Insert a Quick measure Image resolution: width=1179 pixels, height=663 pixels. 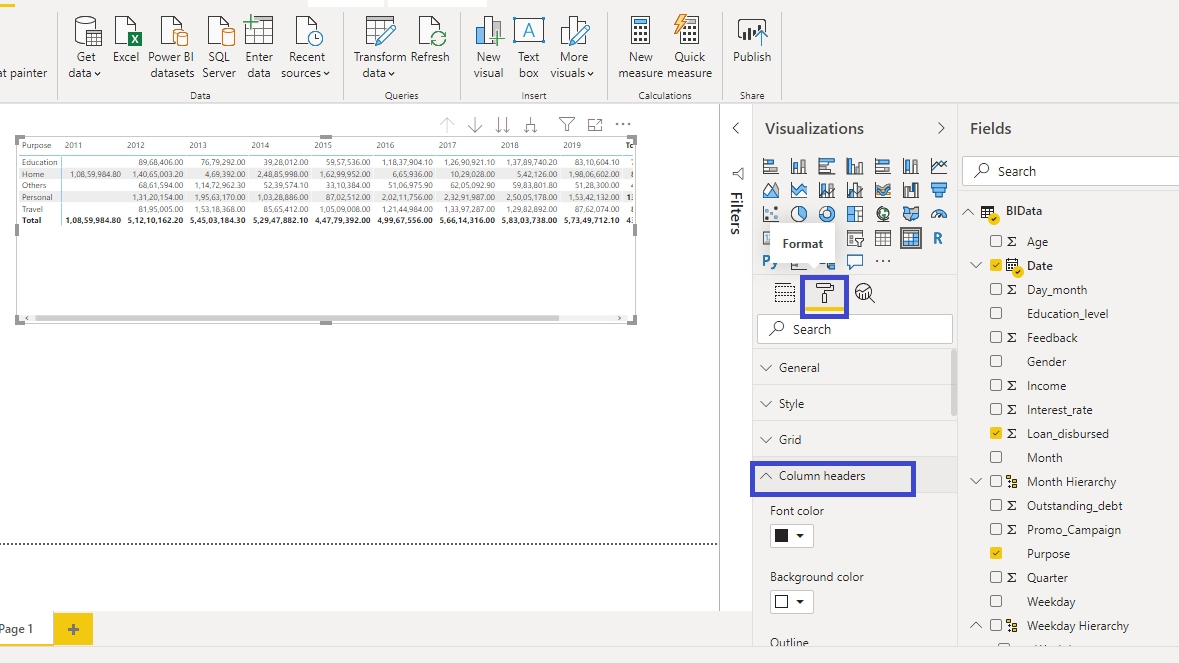point(689,47)
